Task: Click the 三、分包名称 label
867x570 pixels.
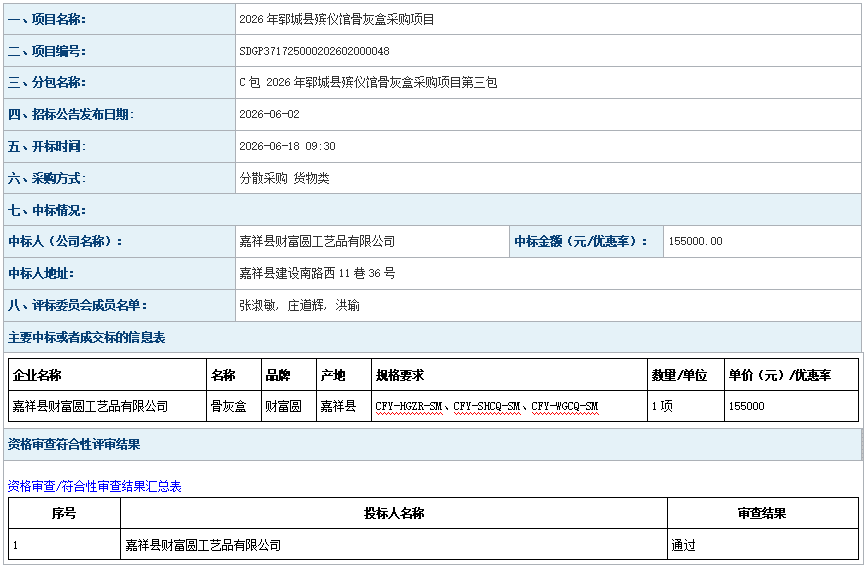Action: pyautogui.click(x=47, y=82)
